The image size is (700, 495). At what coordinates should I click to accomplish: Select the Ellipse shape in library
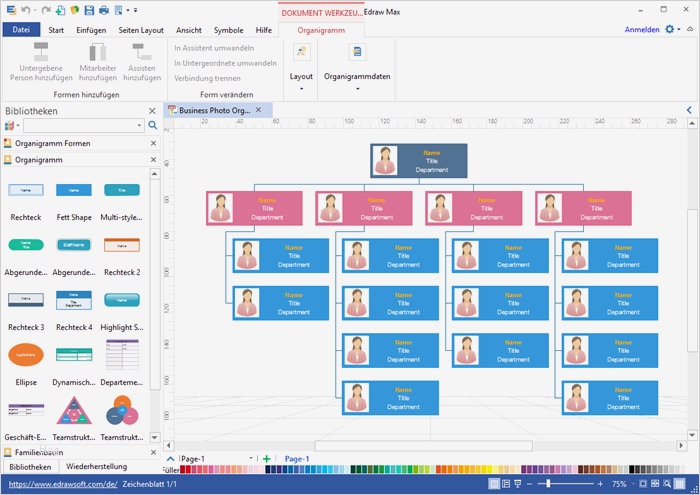click(26, 355)
